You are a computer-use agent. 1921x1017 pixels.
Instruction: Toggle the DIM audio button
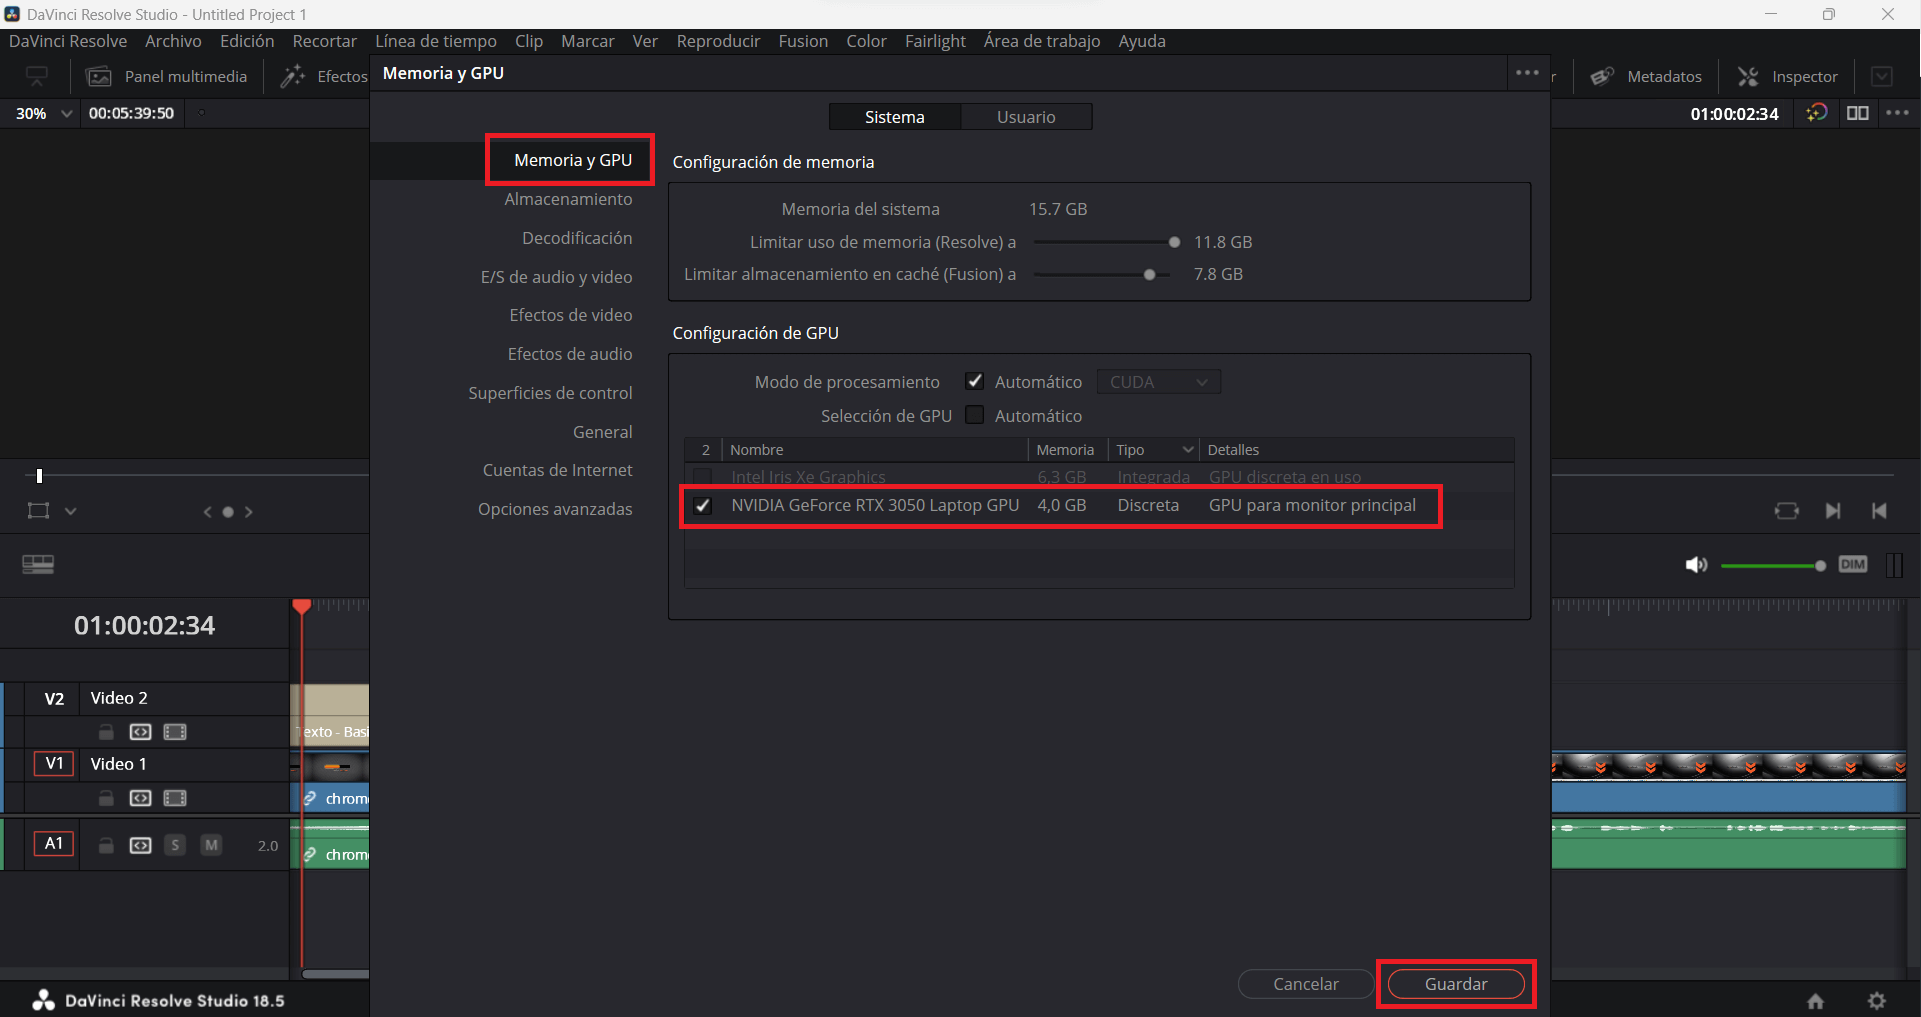1853,565
